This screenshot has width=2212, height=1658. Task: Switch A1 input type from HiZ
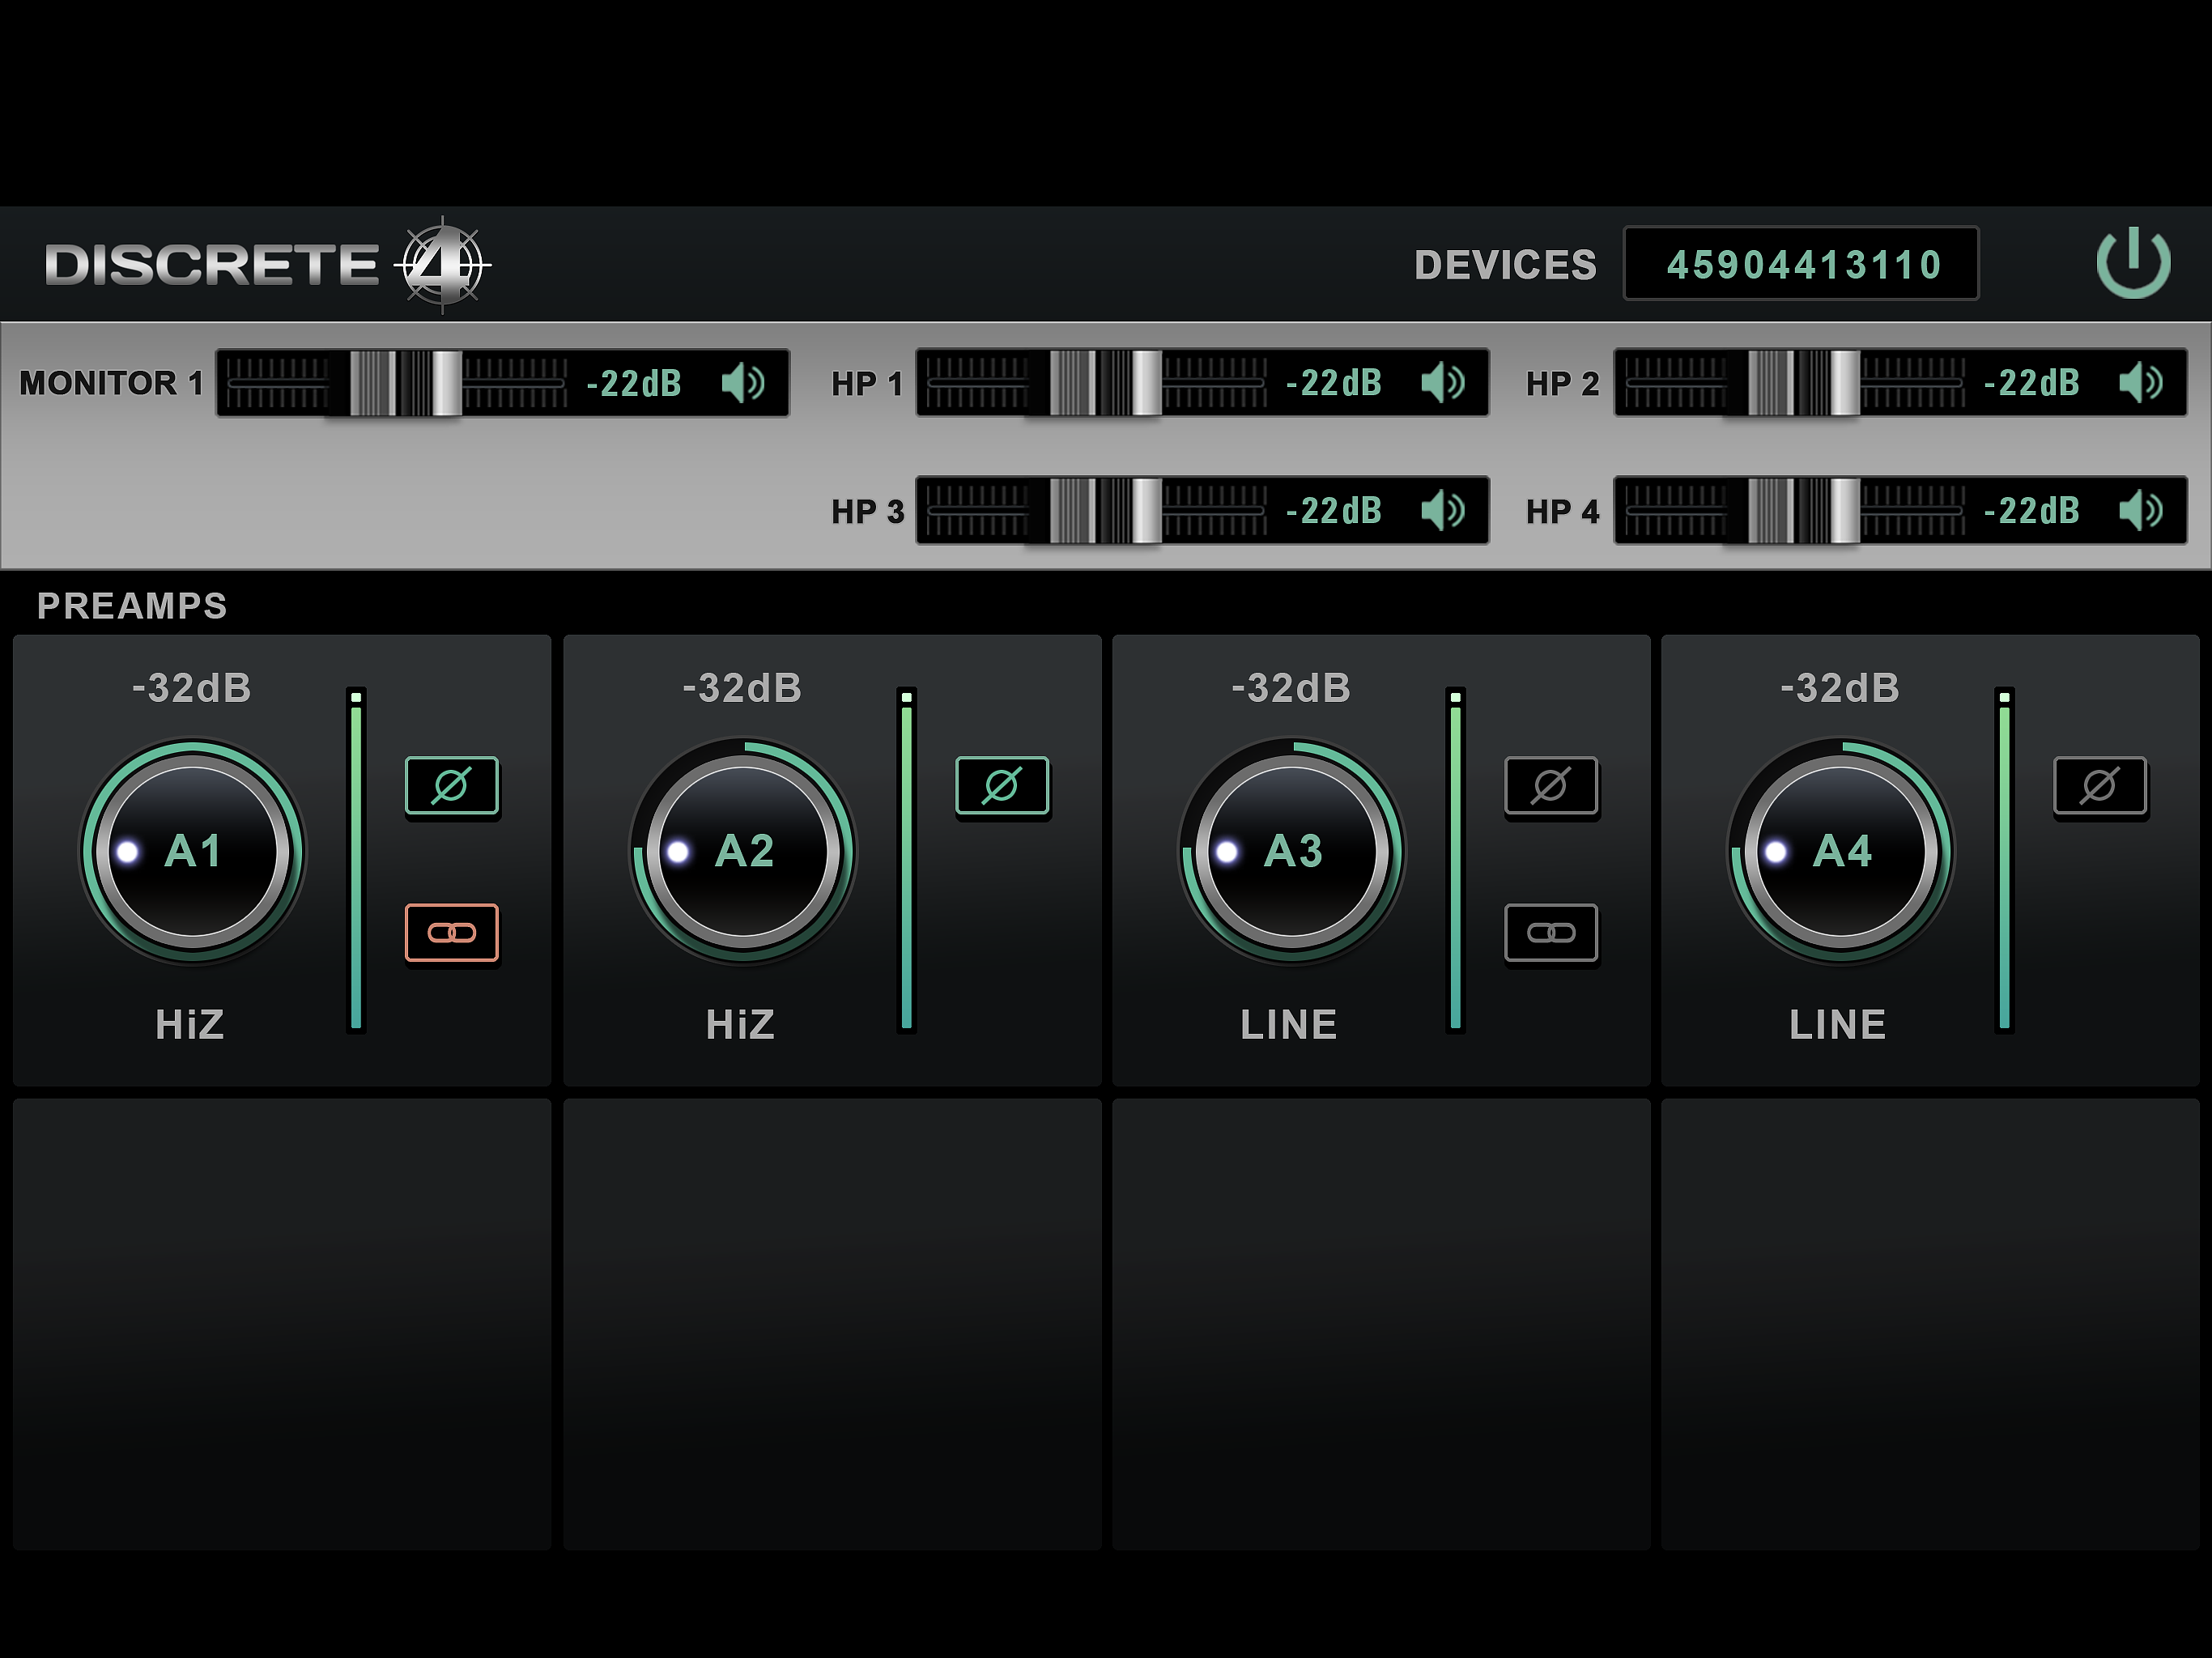(190, 1025)
